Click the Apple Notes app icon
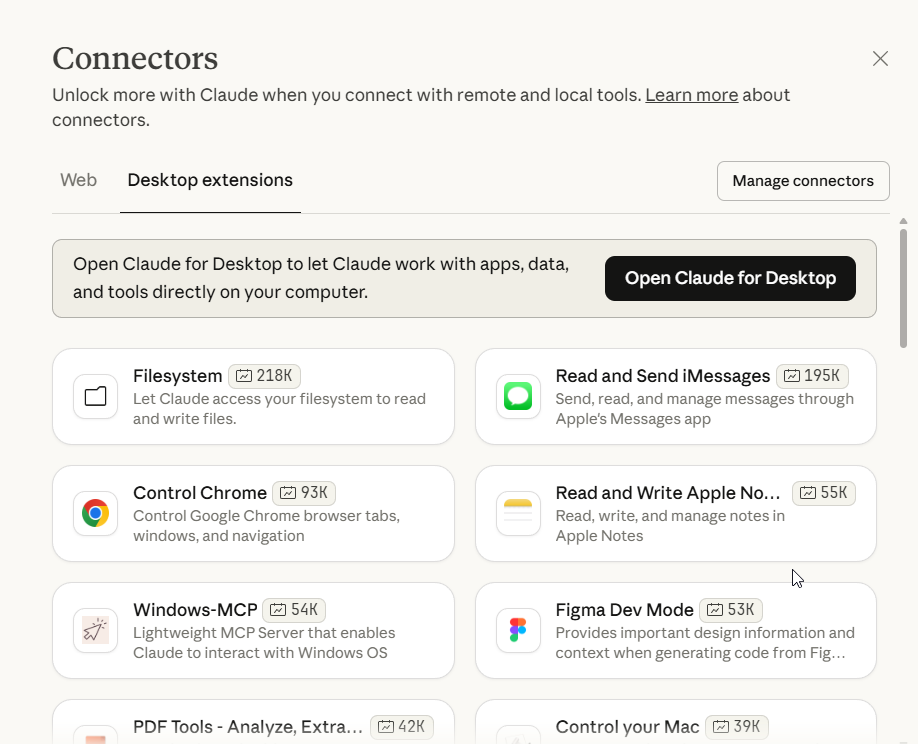This screenshot has height=744, width=918. 518,514
